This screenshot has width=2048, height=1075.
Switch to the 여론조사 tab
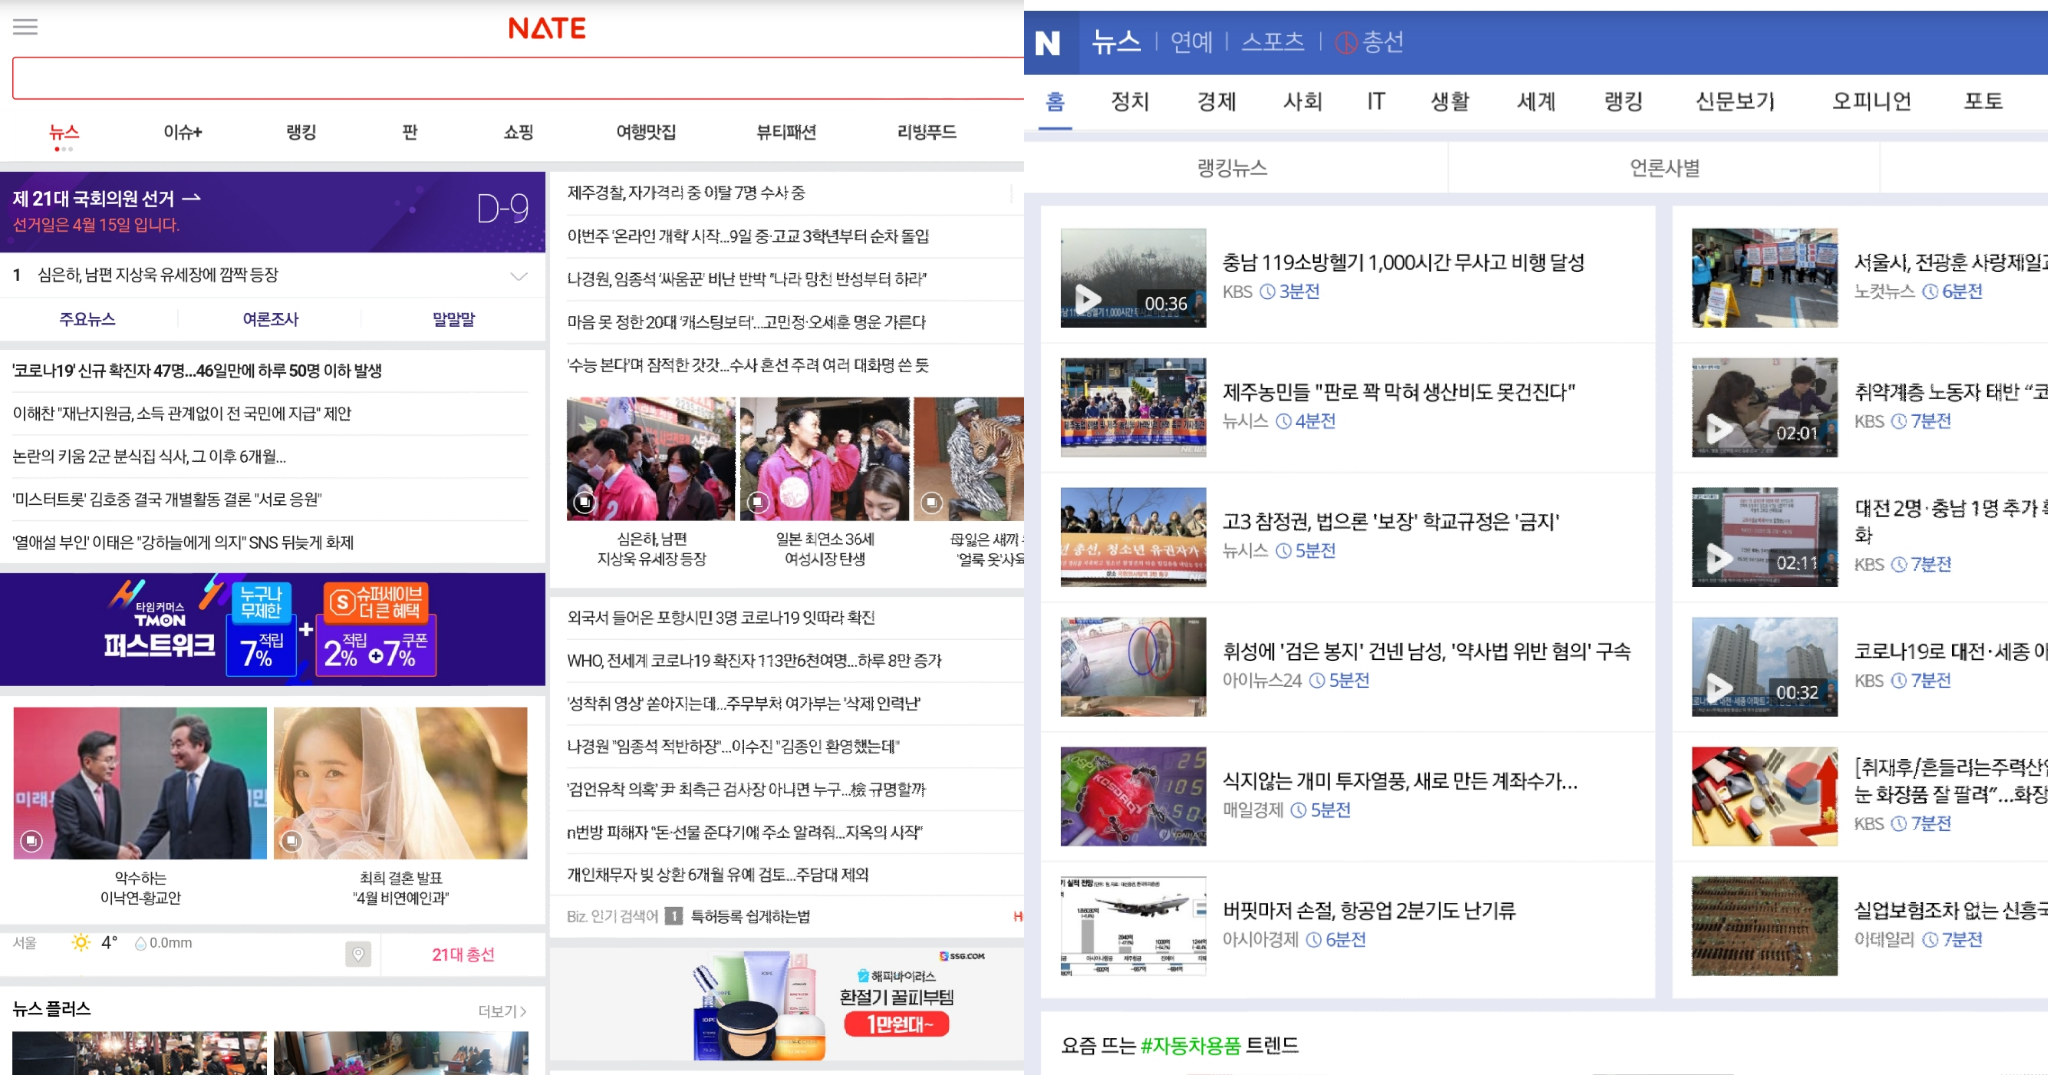coord(270,319)
